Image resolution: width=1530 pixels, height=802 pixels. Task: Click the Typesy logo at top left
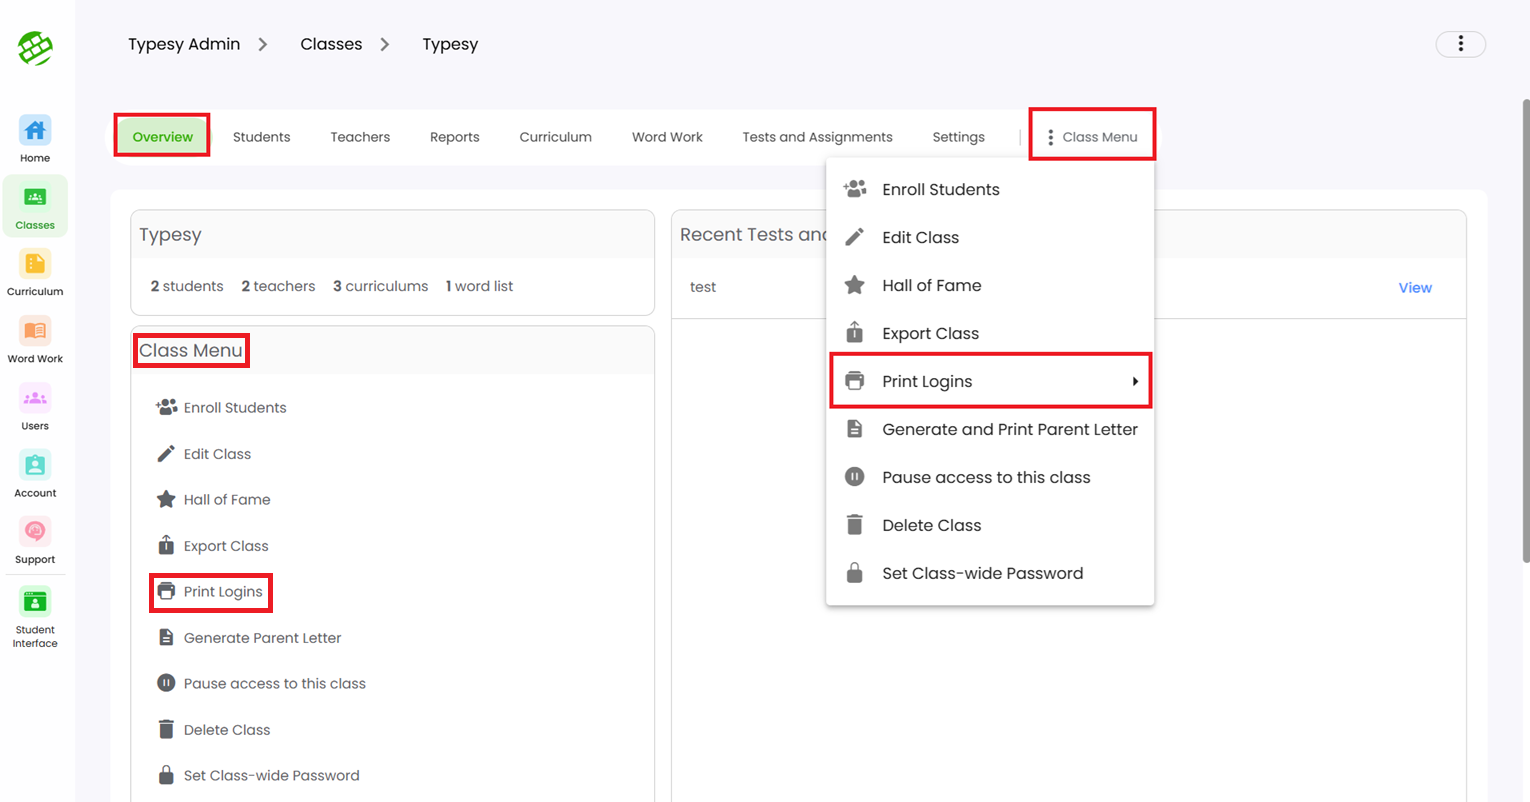35,47
